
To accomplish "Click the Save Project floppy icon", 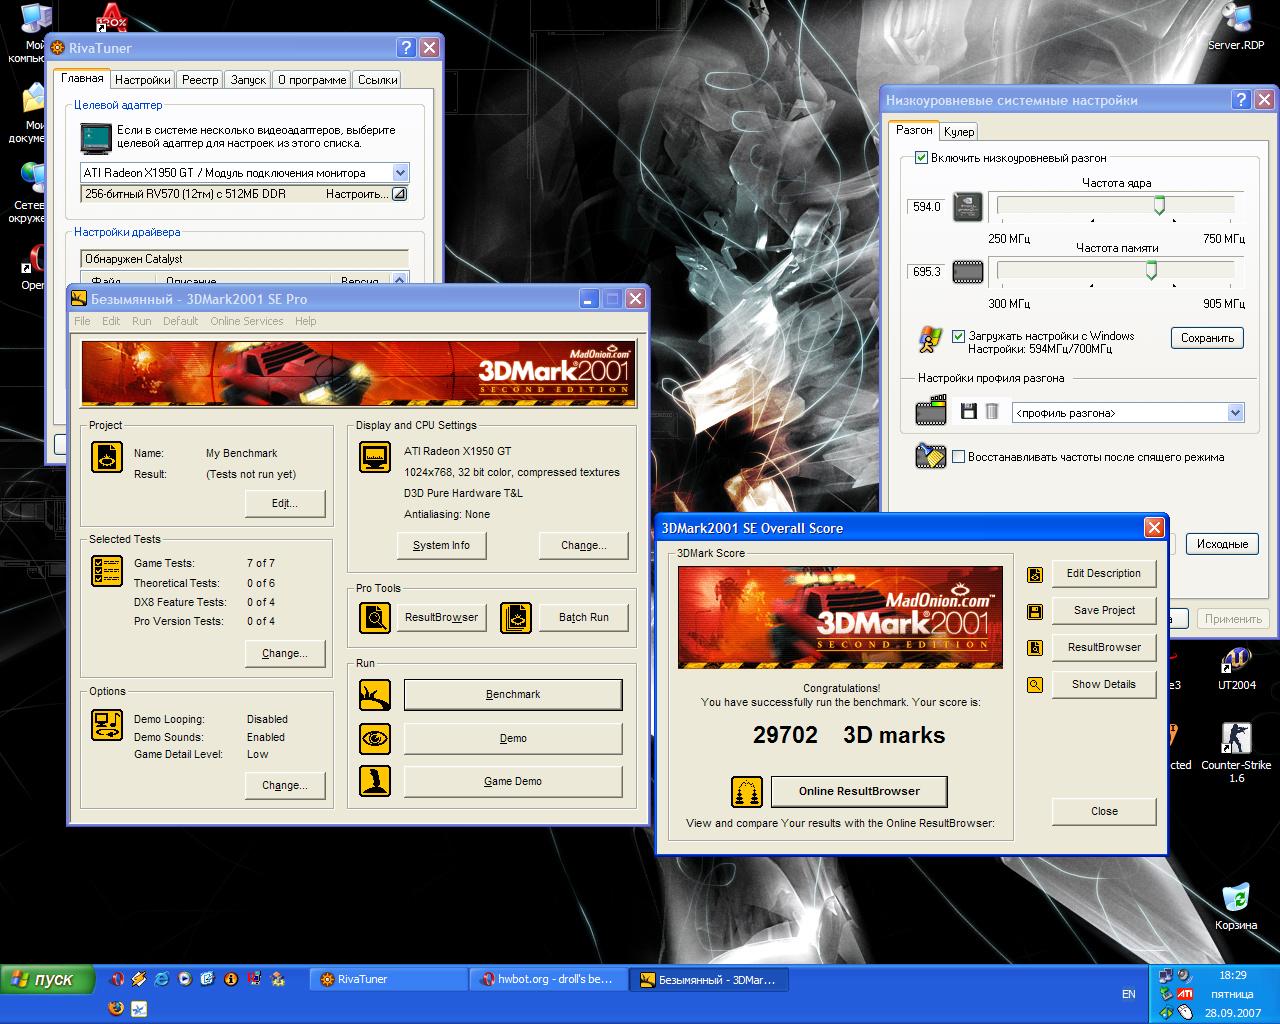I will (x=1035, y=611).
